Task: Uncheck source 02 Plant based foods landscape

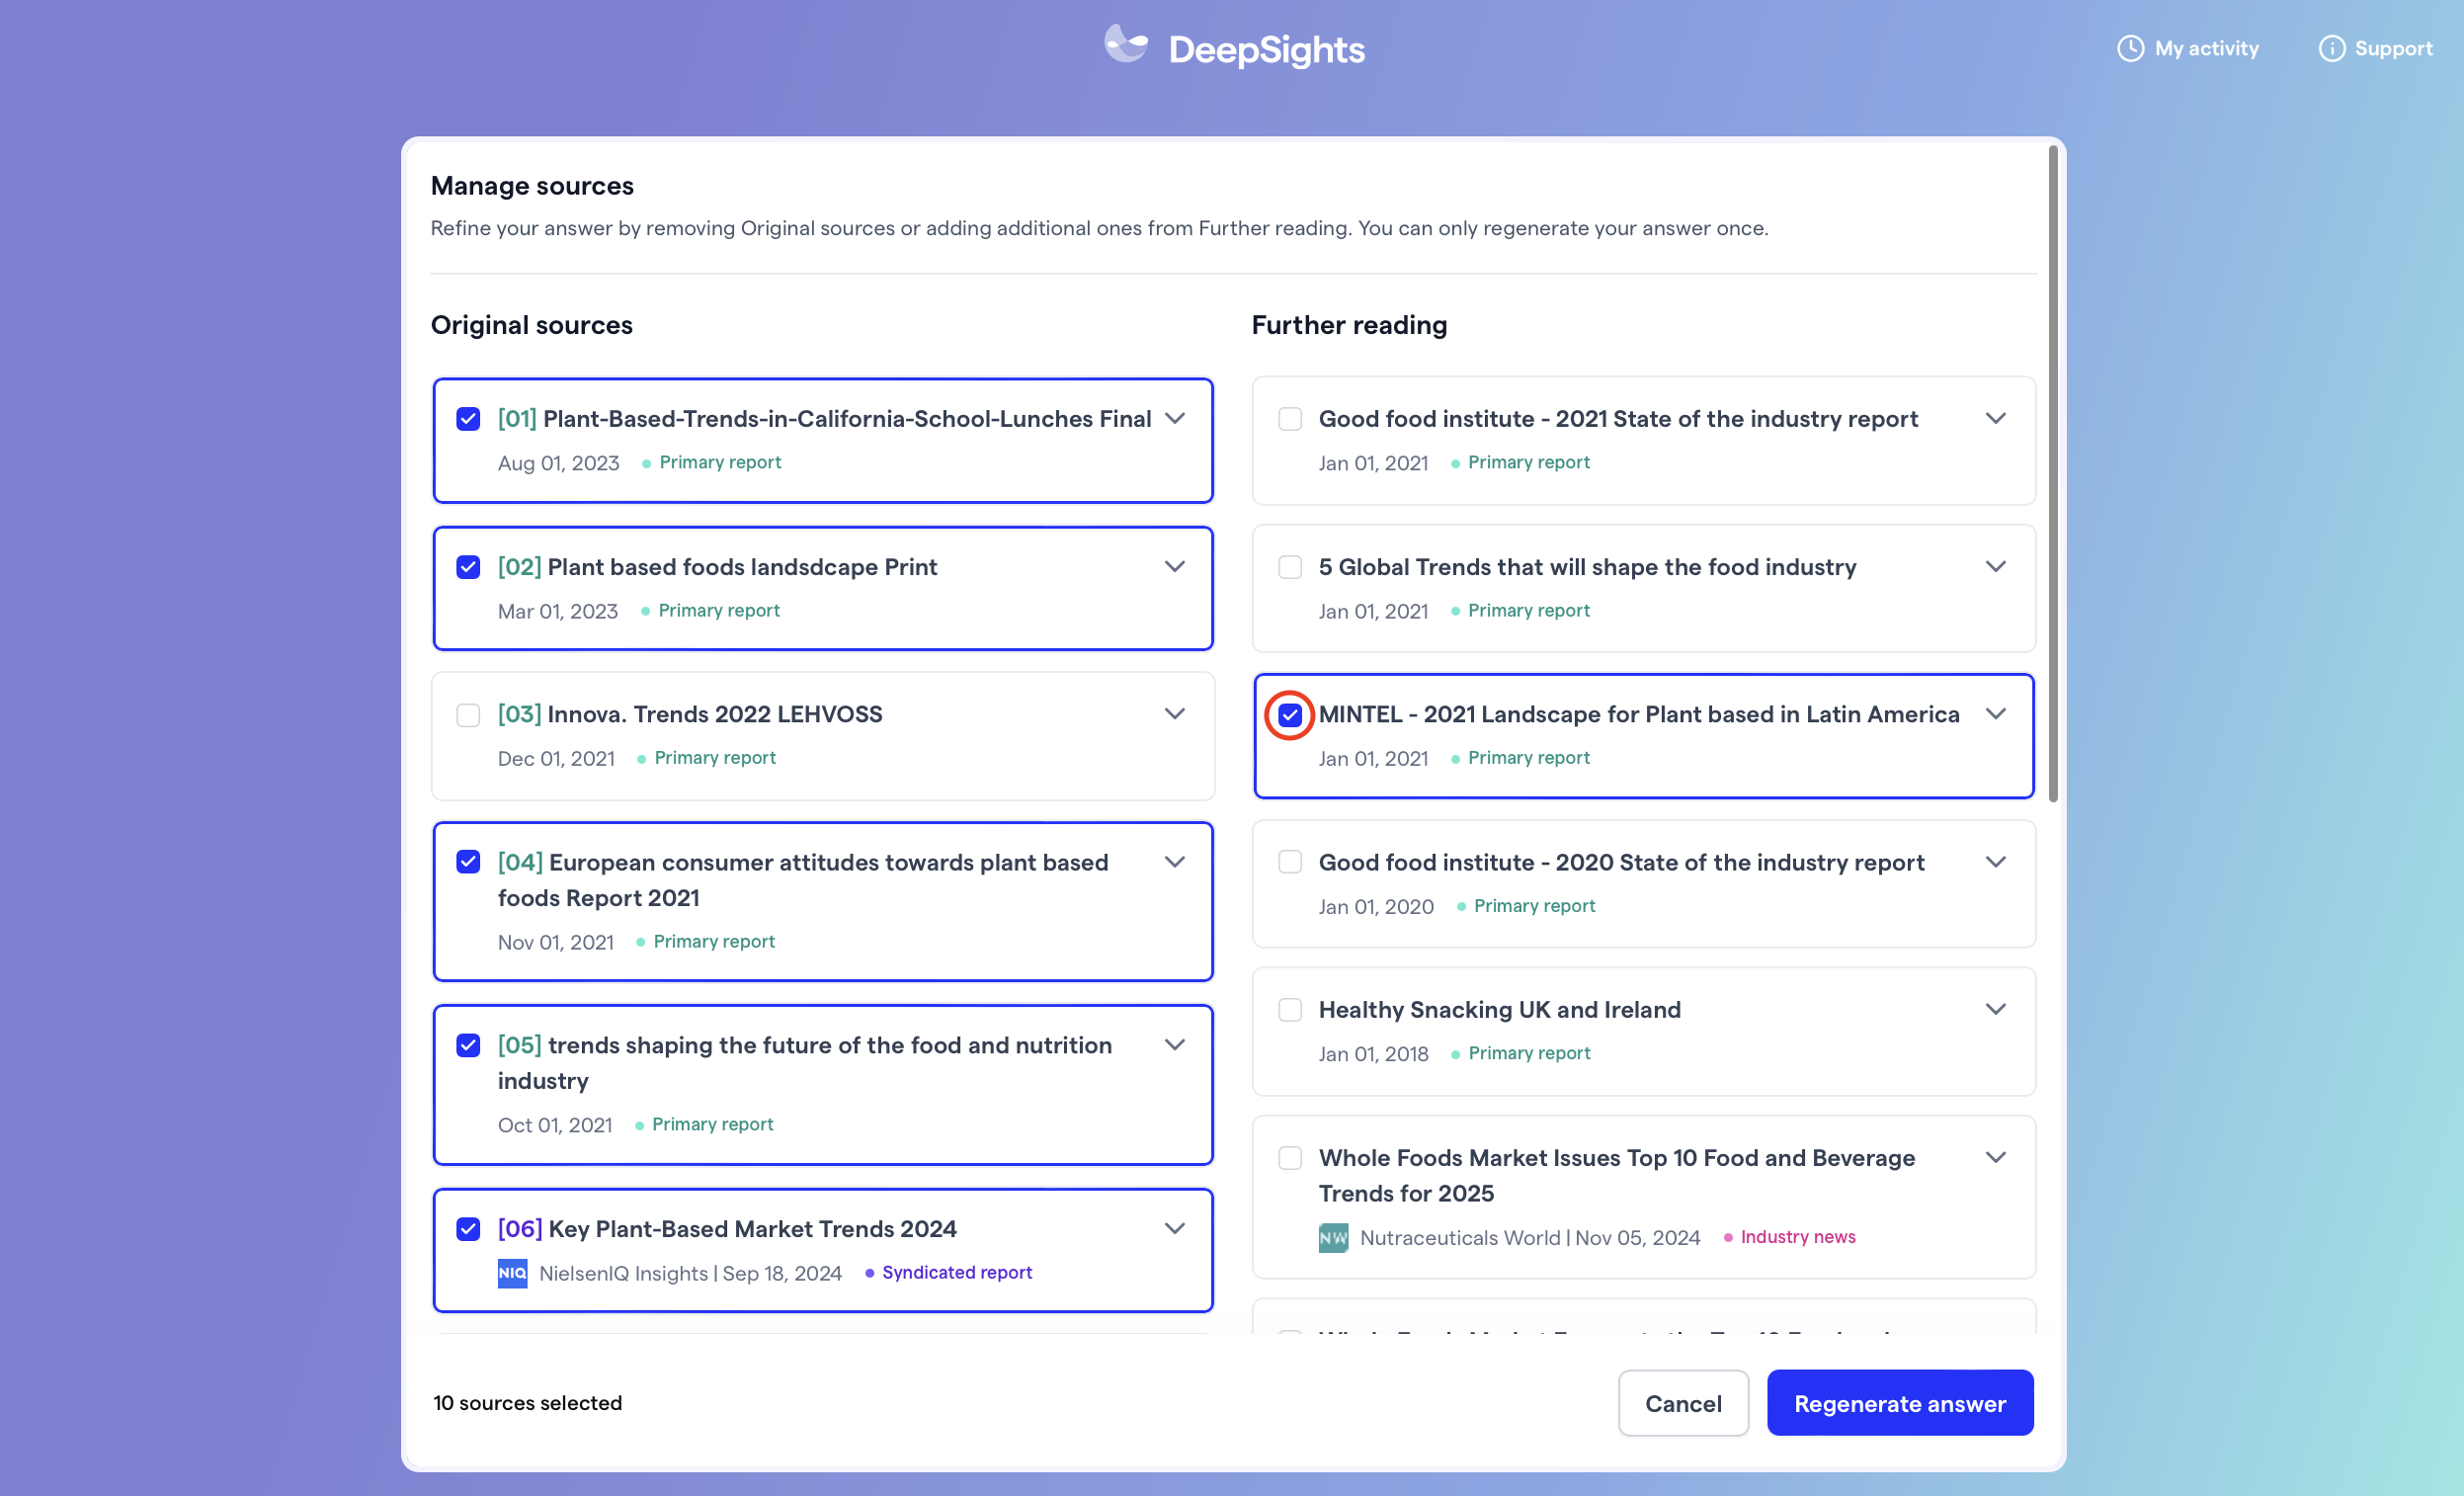Action: coord(468,567)
